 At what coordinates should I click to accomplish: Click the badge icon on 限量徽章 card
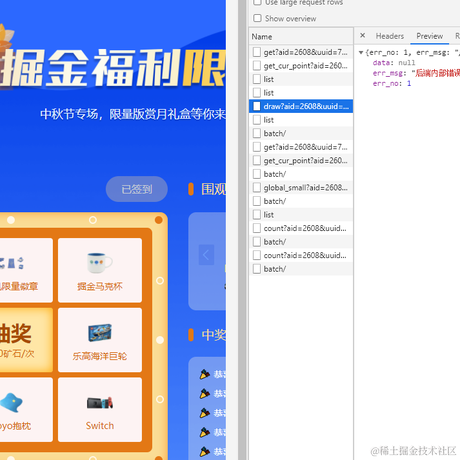click(12, 263)
